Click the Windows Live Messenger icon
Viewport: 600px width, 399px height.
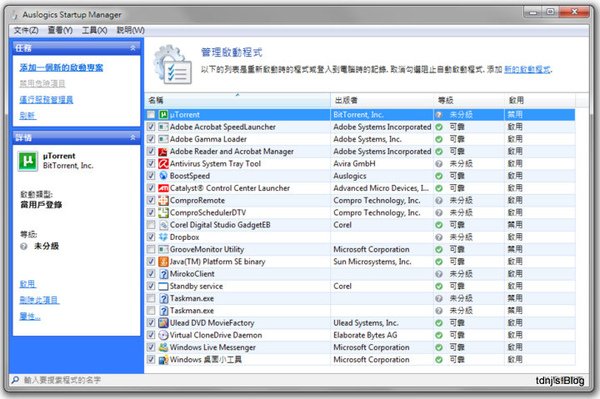click(x=163, y=347)
